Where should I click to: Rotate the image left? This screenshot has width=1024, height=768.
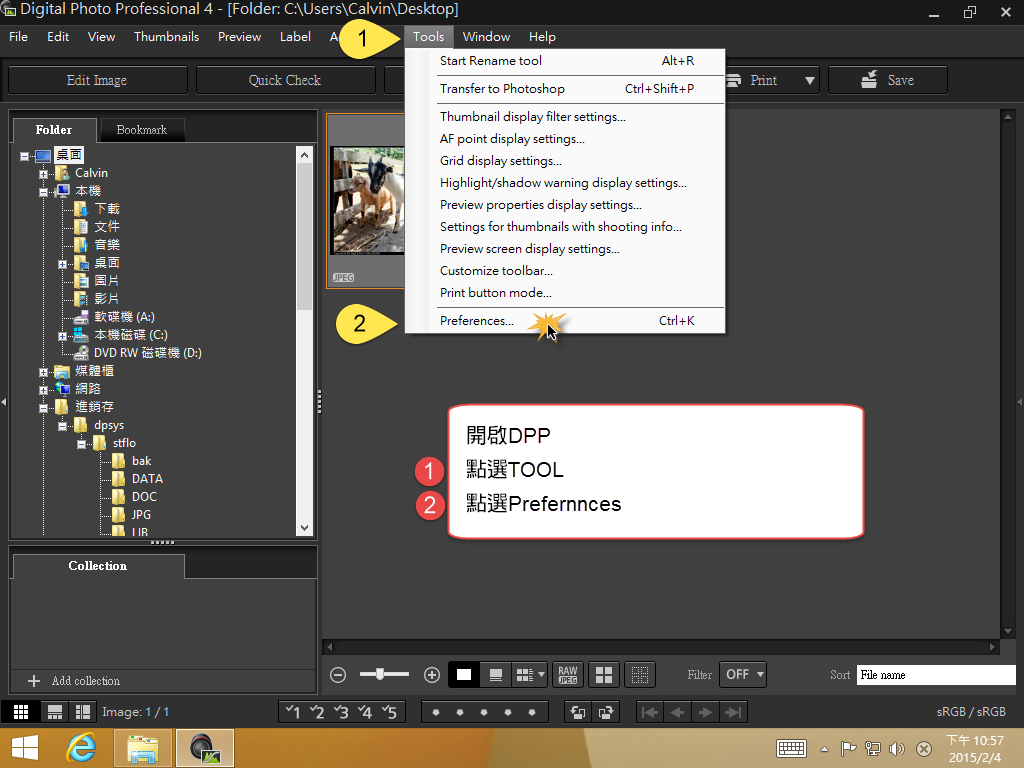pyautogui.click(x=578, y=712)
